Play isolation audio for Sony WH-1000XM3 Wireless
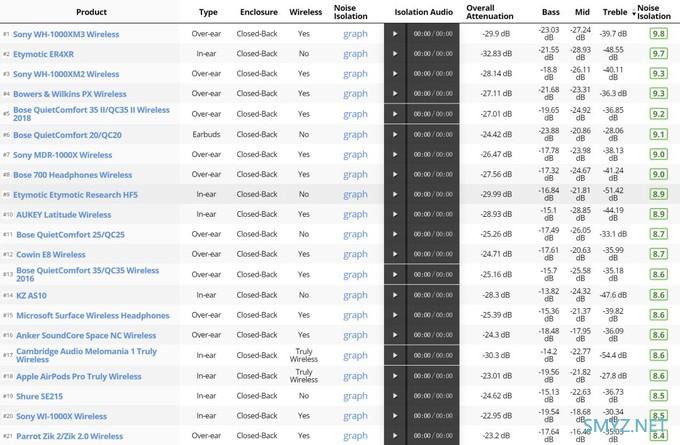 click(395, 34)
